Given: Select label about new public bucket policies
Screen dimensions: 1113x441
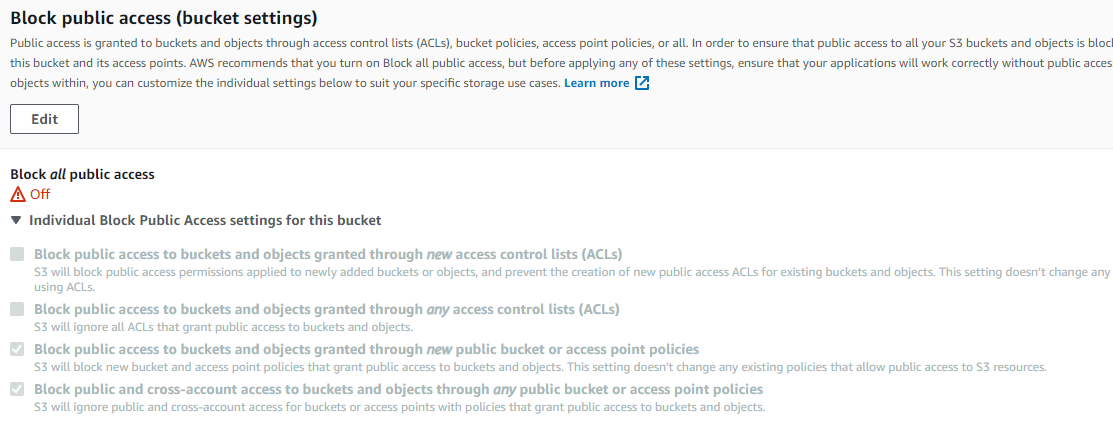Looking at the screenshot, I should coord(366,349).
